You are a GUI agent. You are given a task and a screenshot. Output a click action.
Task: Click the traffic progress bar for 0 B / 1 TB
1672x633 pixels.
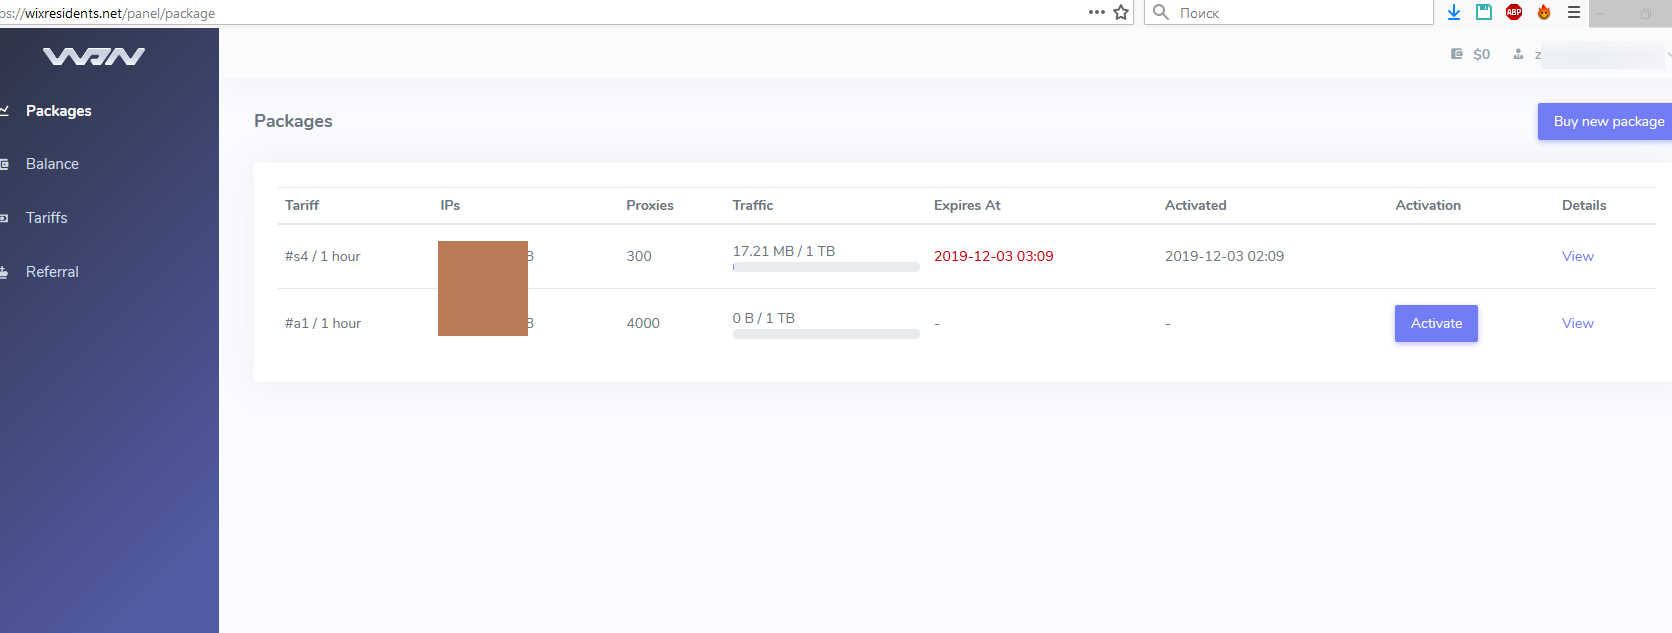(x=826, y=334)
